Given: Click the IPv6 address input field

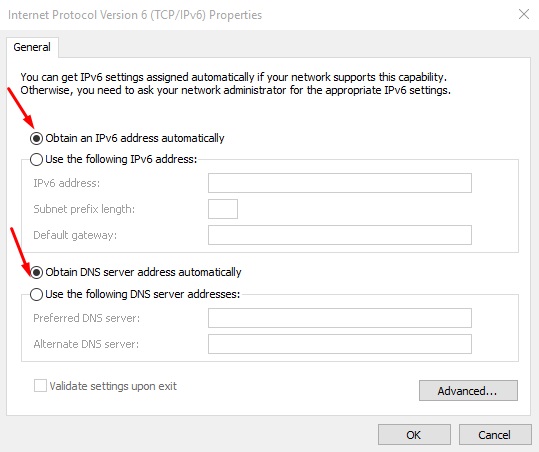Looking at the screenshot, I should 340,183.
